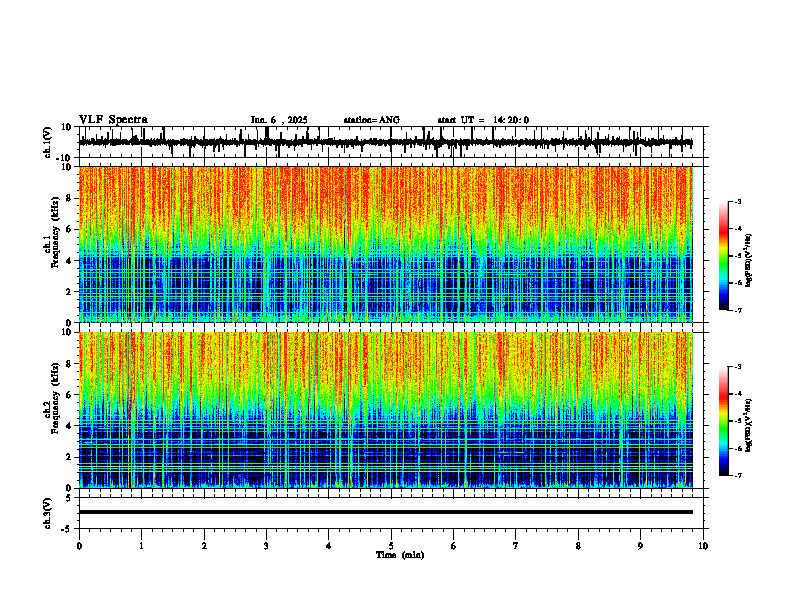Click the 8 tick on the Time axis
This screenshot has height=612, width=792.
point(578,546)
